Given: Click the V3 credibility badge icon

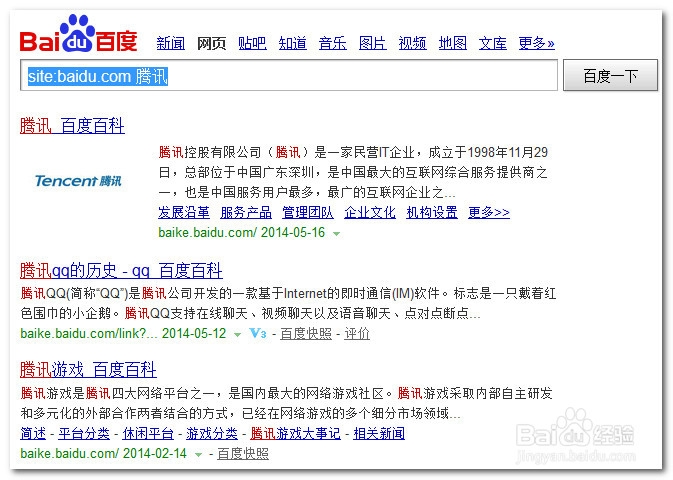Looking at the screenshot, I should (x=258, y=333).
